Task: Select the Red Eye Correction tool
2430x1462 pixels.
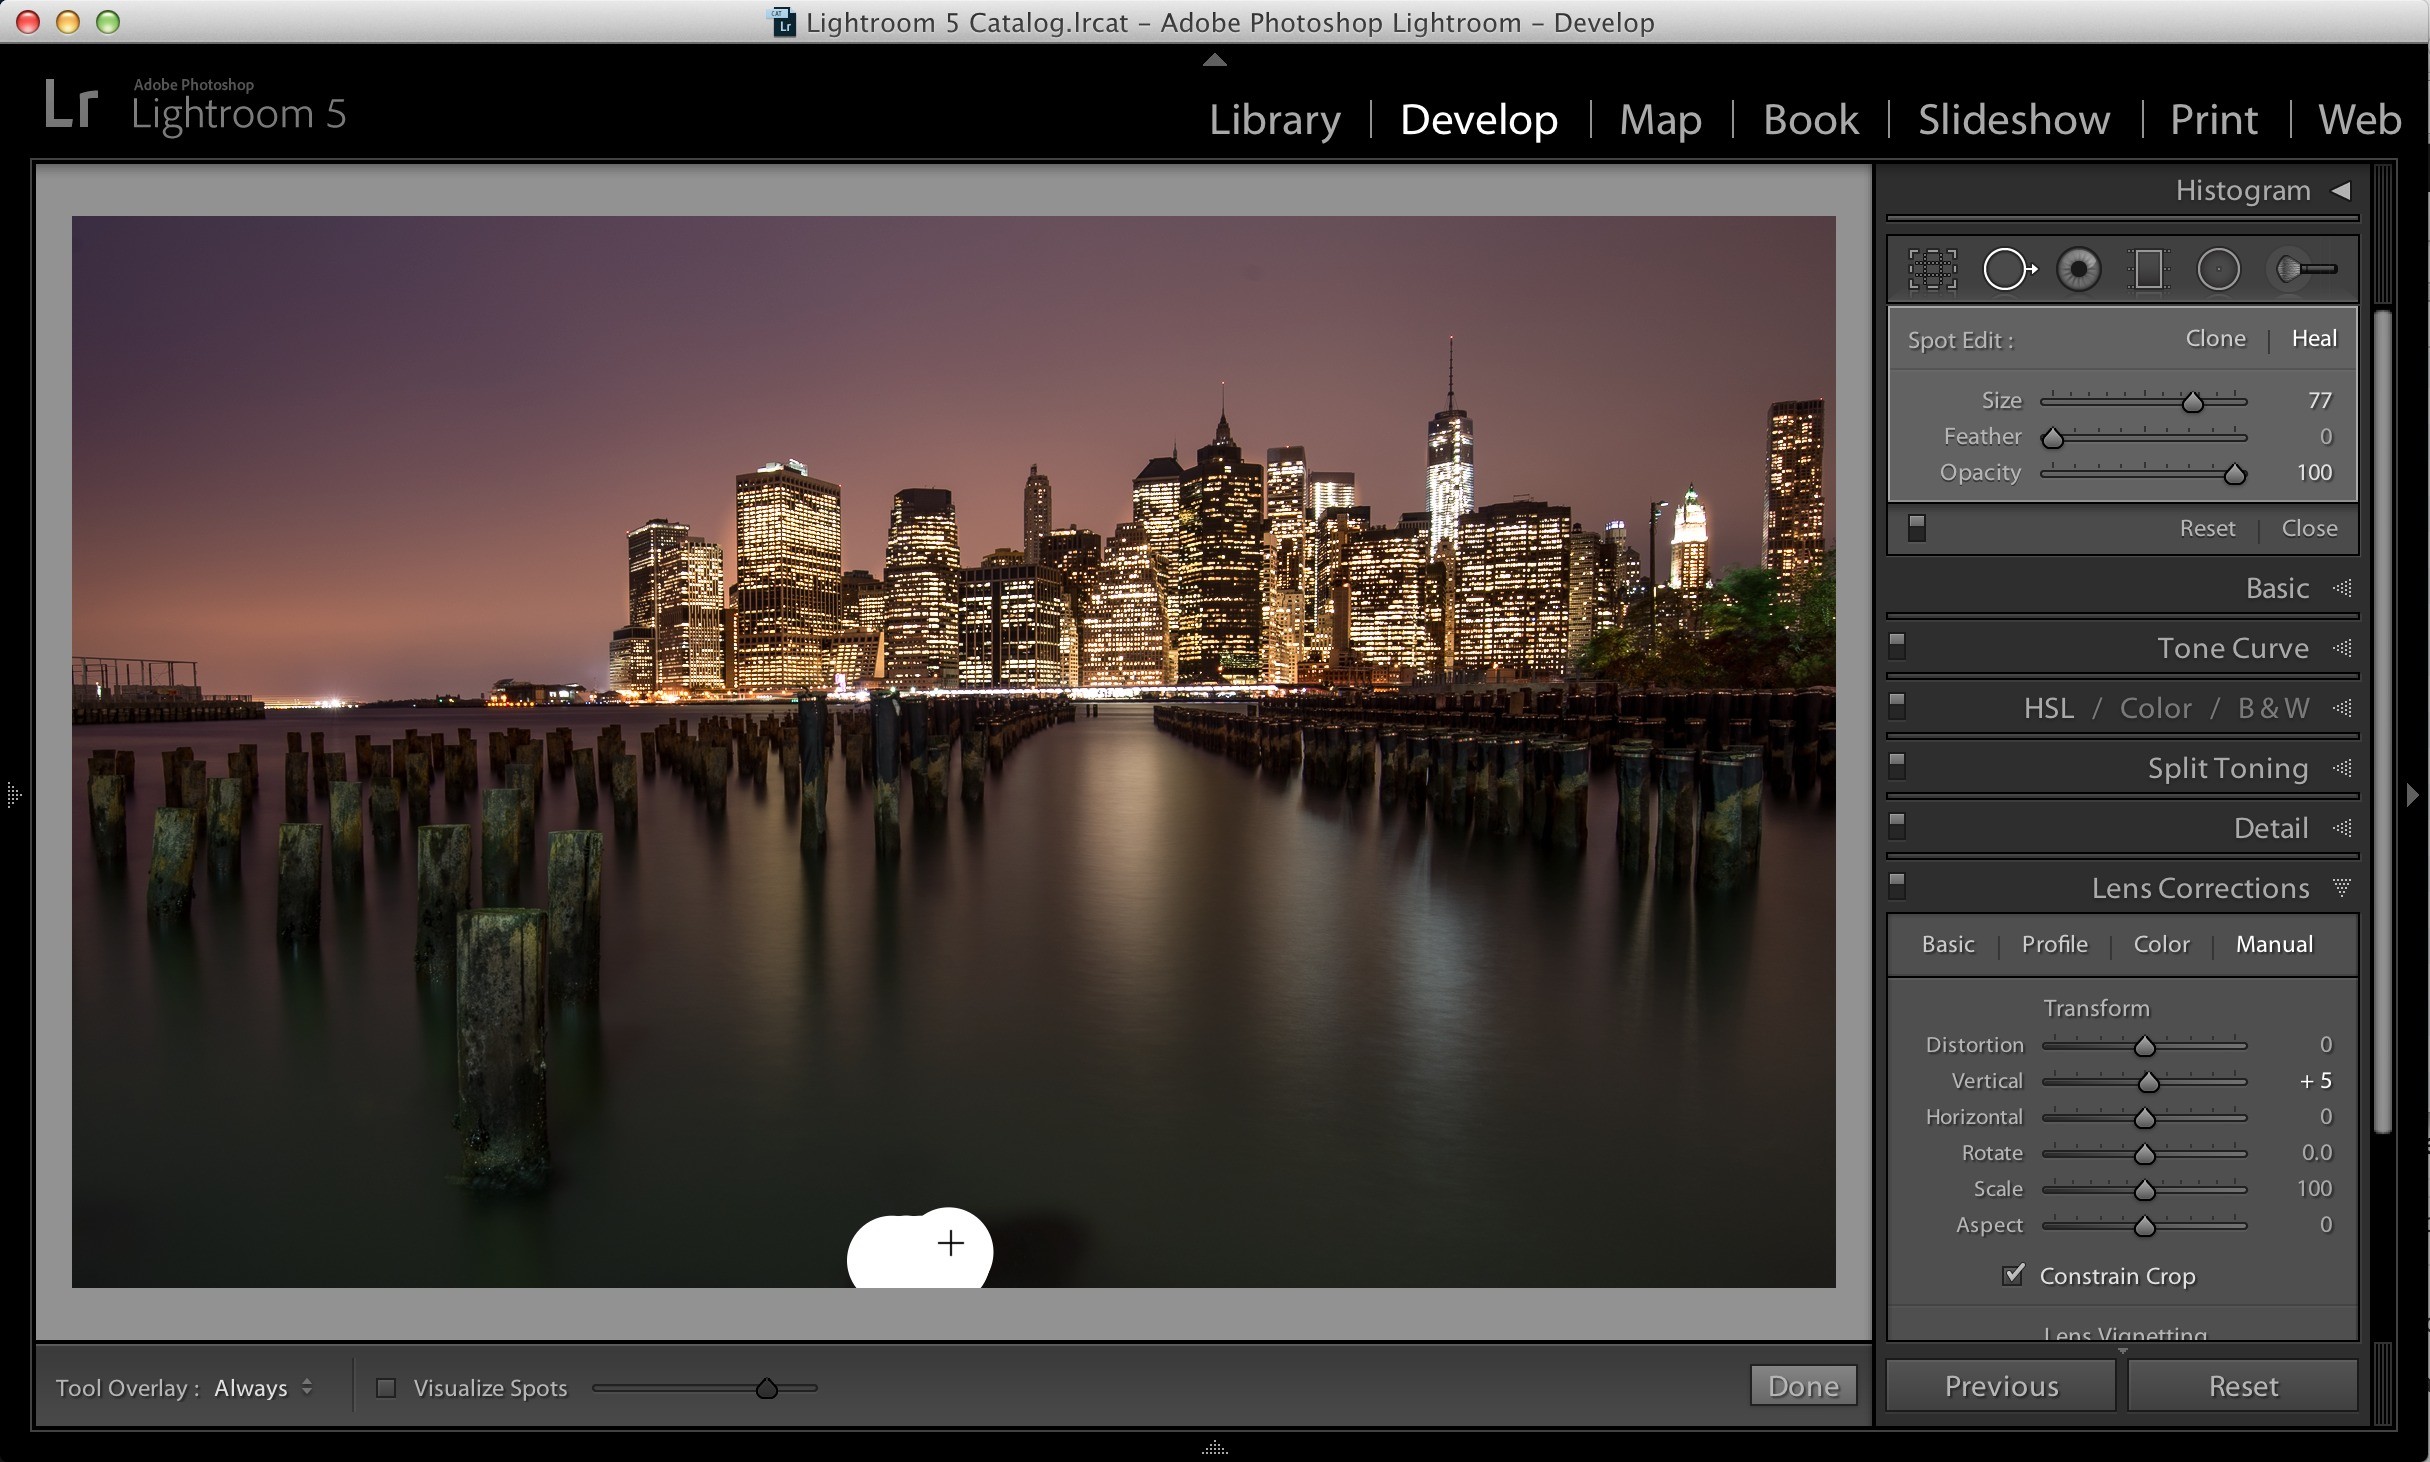Action: [x=2079, y=269]
